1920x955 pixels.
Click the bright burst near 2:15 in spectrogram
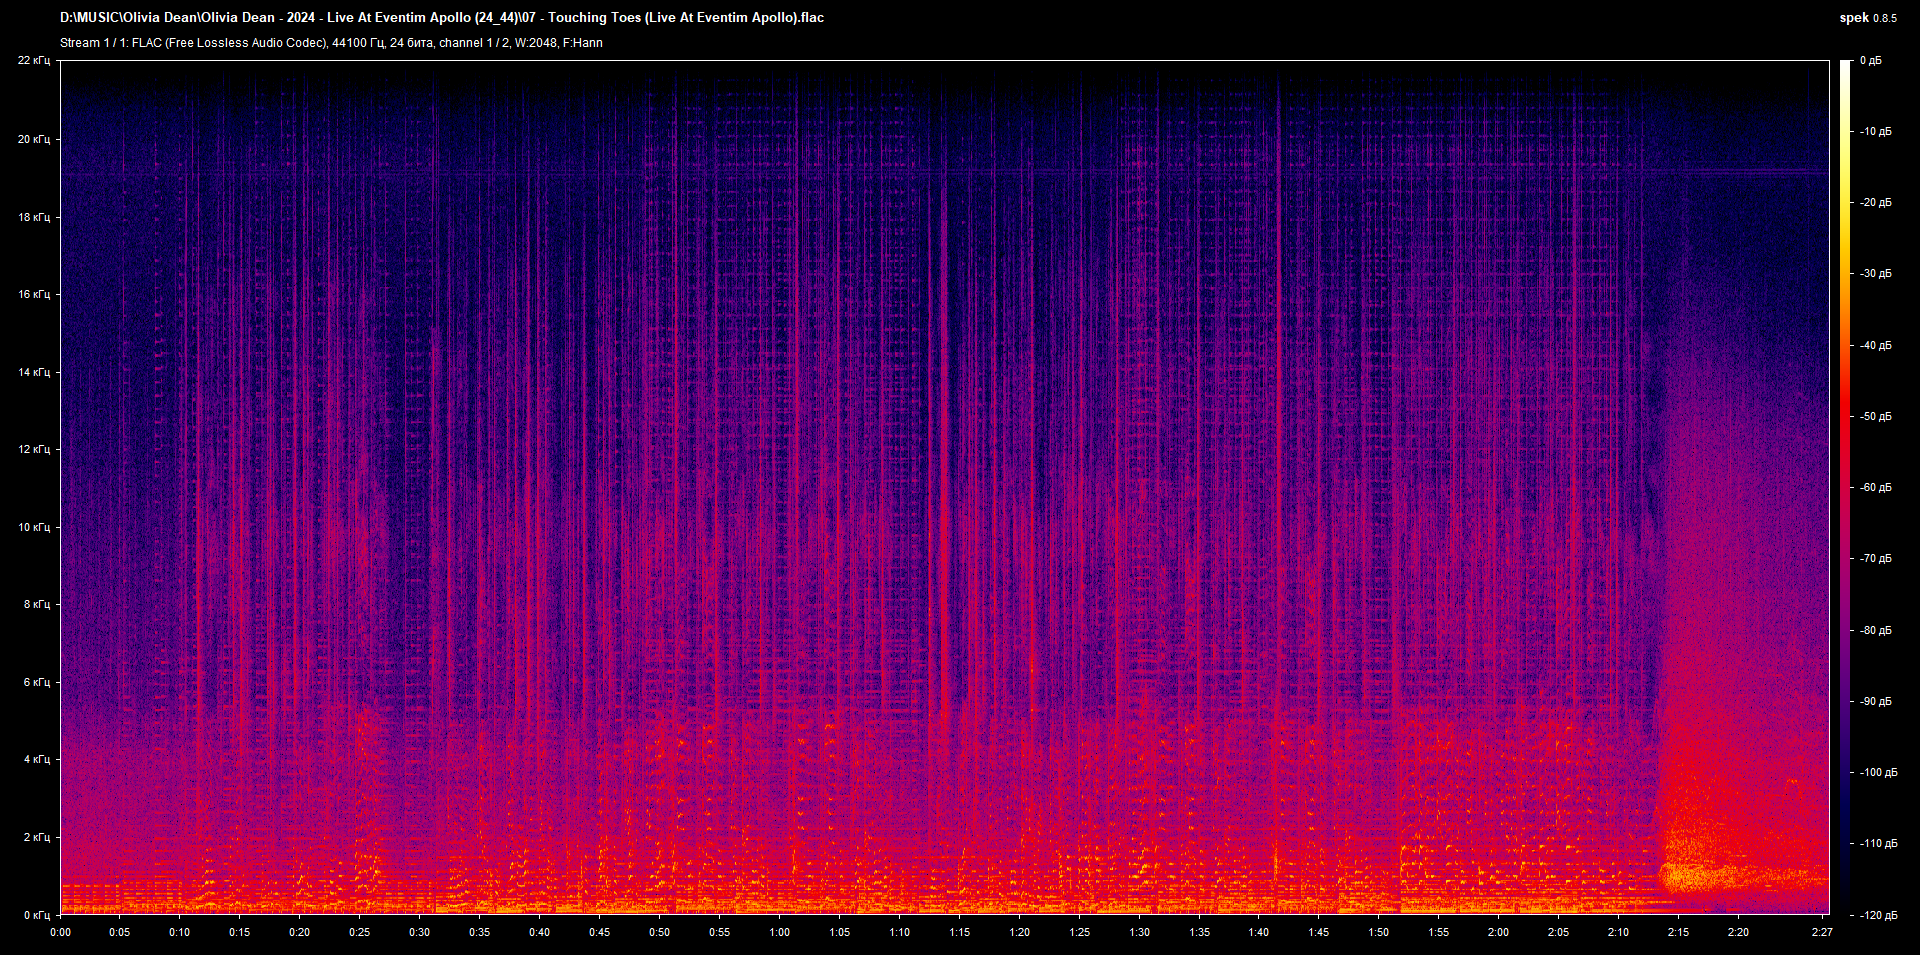(x=1690, y=877)
